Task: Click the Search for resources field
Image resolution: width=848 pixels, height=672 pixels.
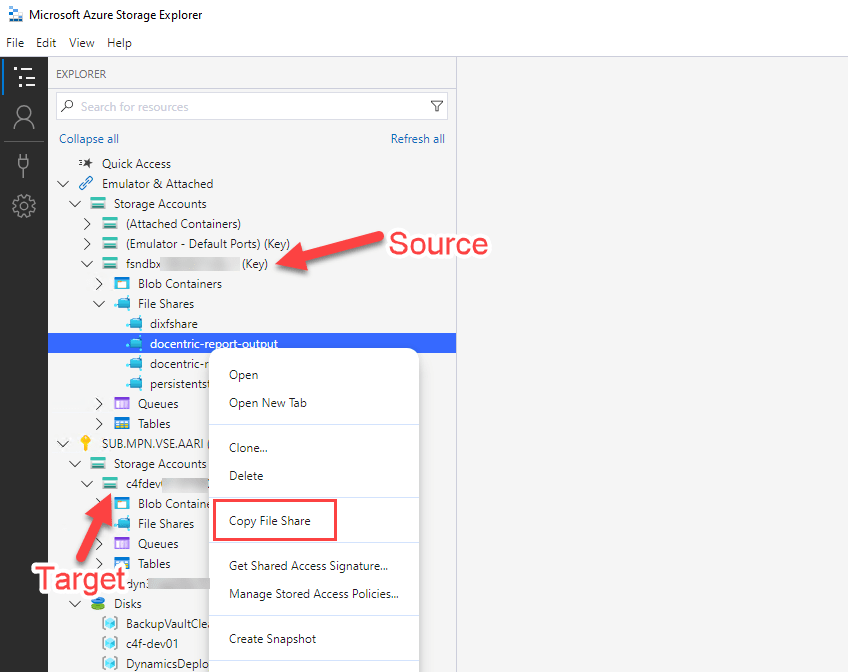Action: pyautogui.click(x=252, y=107)
